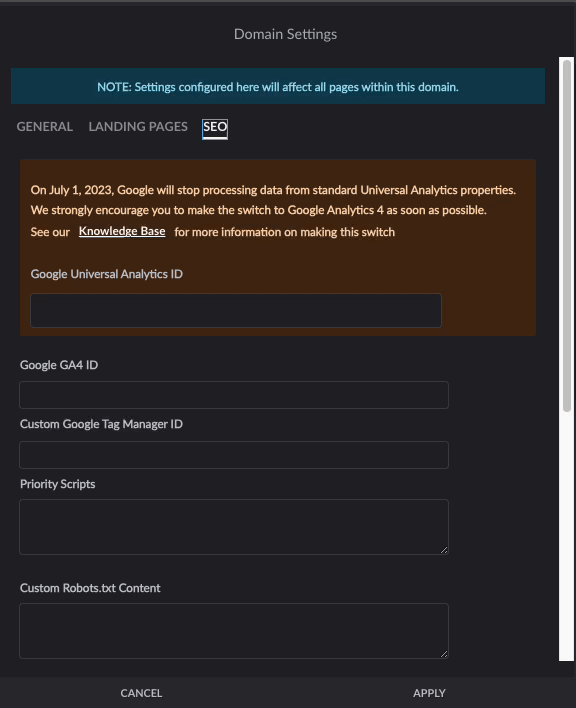
Task: Click inside the Priority Scripts textarea
Action: pos(234,526)
